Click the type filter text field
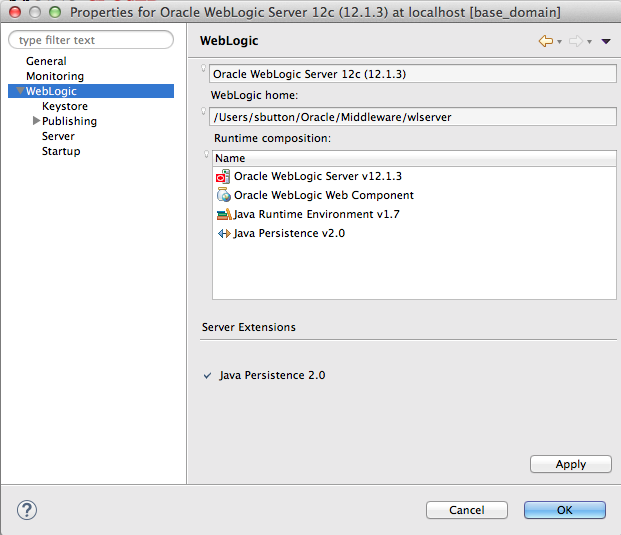 coord(91,40)
